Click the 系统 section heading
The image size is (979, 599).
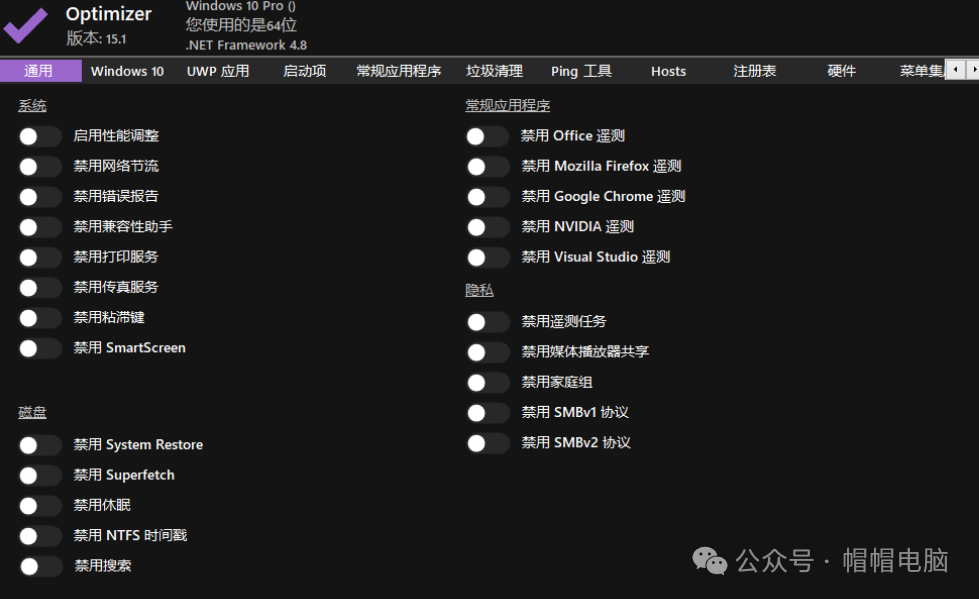[x=32, y=106]
